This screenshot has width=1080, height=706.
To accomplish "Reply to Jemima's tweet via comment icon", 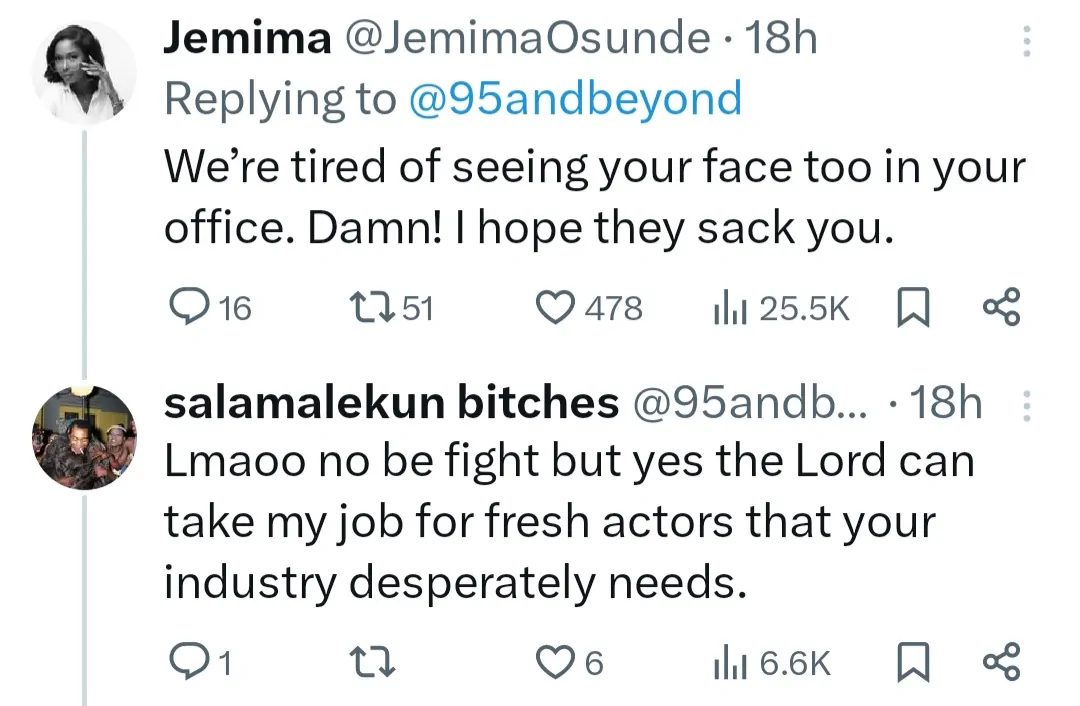I will 184,308.
